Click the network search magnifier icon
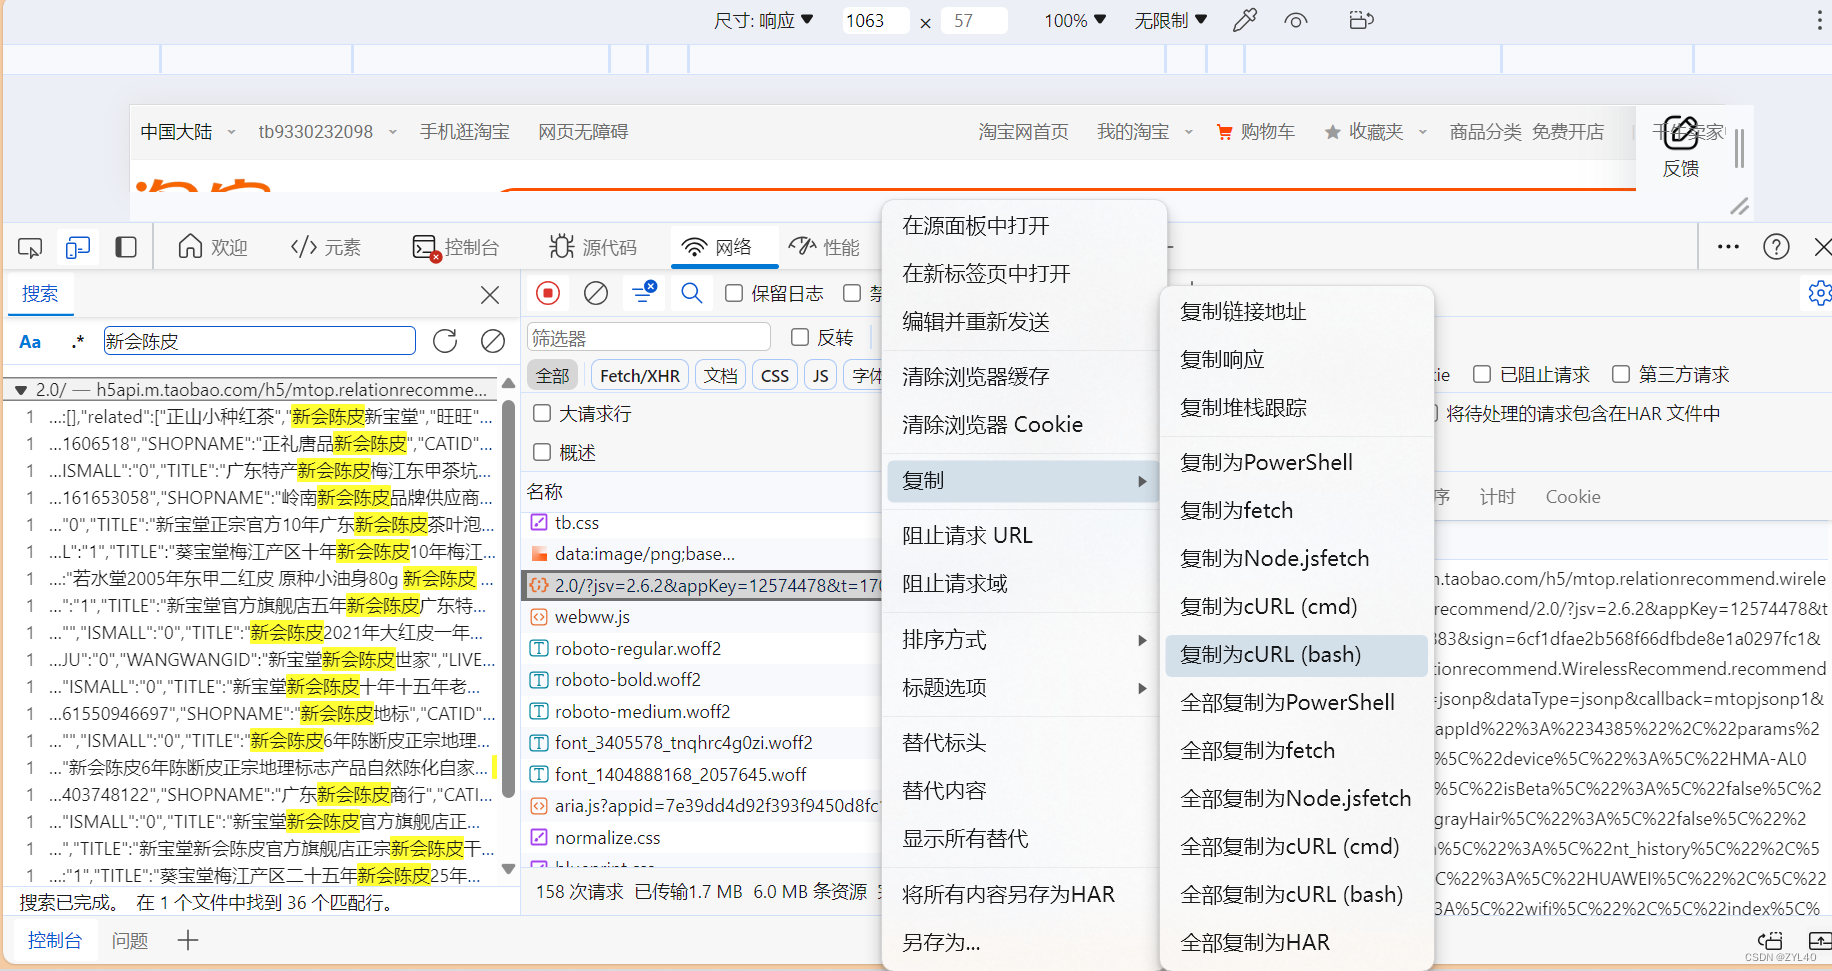 (x=692, y=293)
